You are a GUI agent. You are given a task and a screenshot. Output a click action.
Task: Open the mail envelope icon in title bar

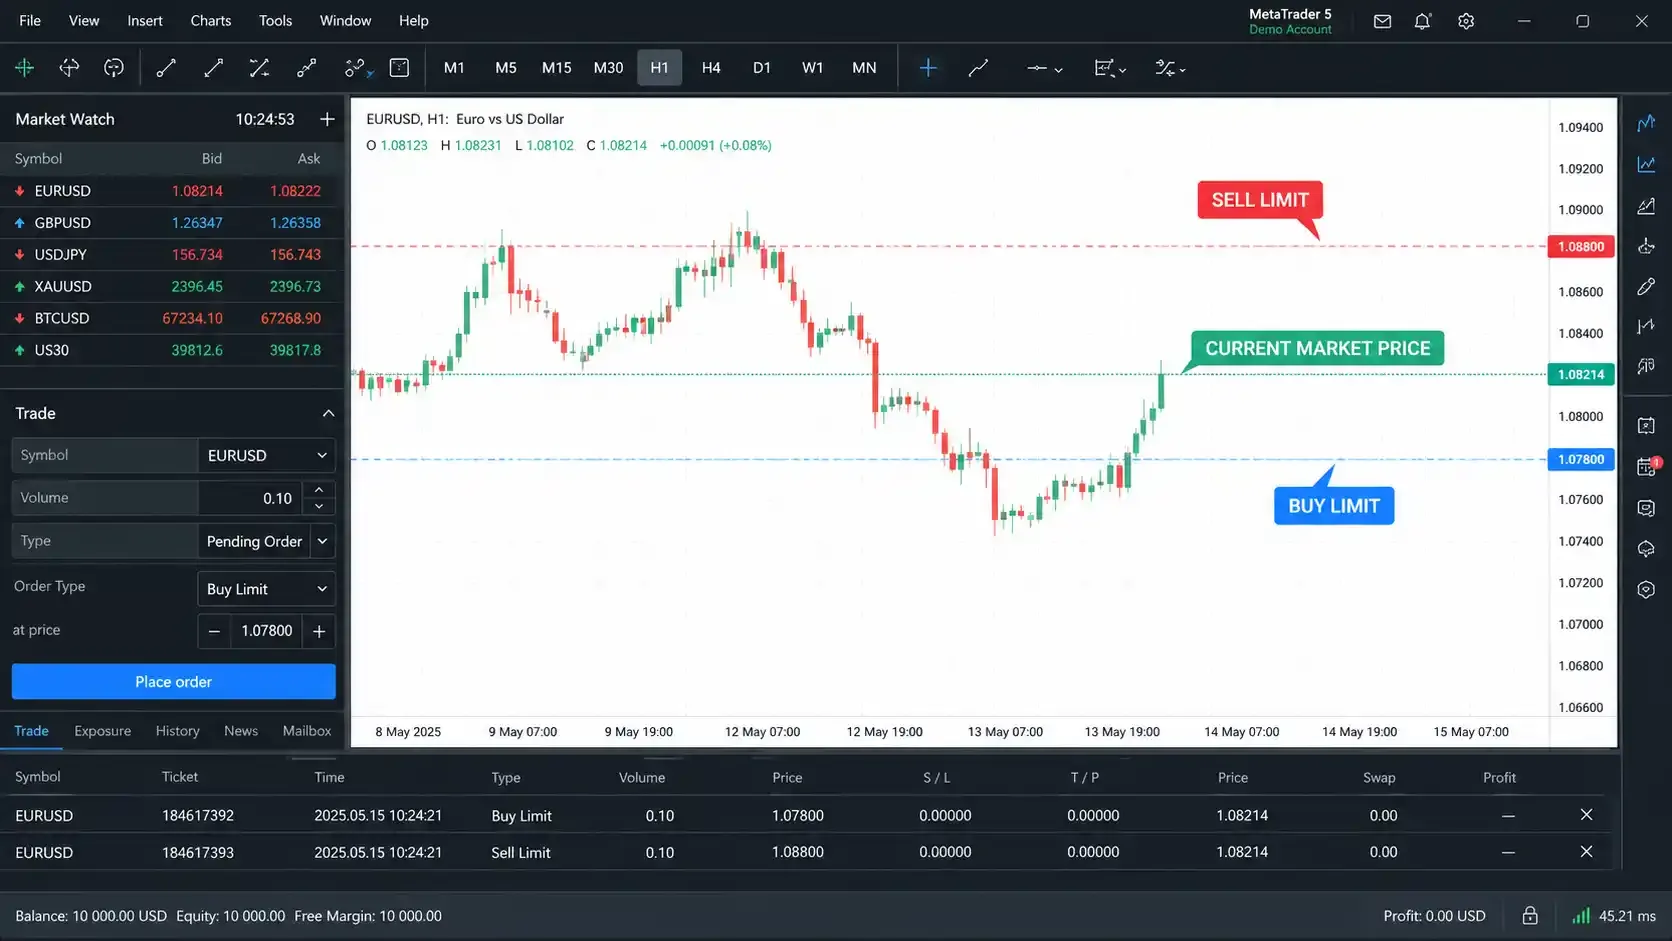click(x=1382, y=21)
